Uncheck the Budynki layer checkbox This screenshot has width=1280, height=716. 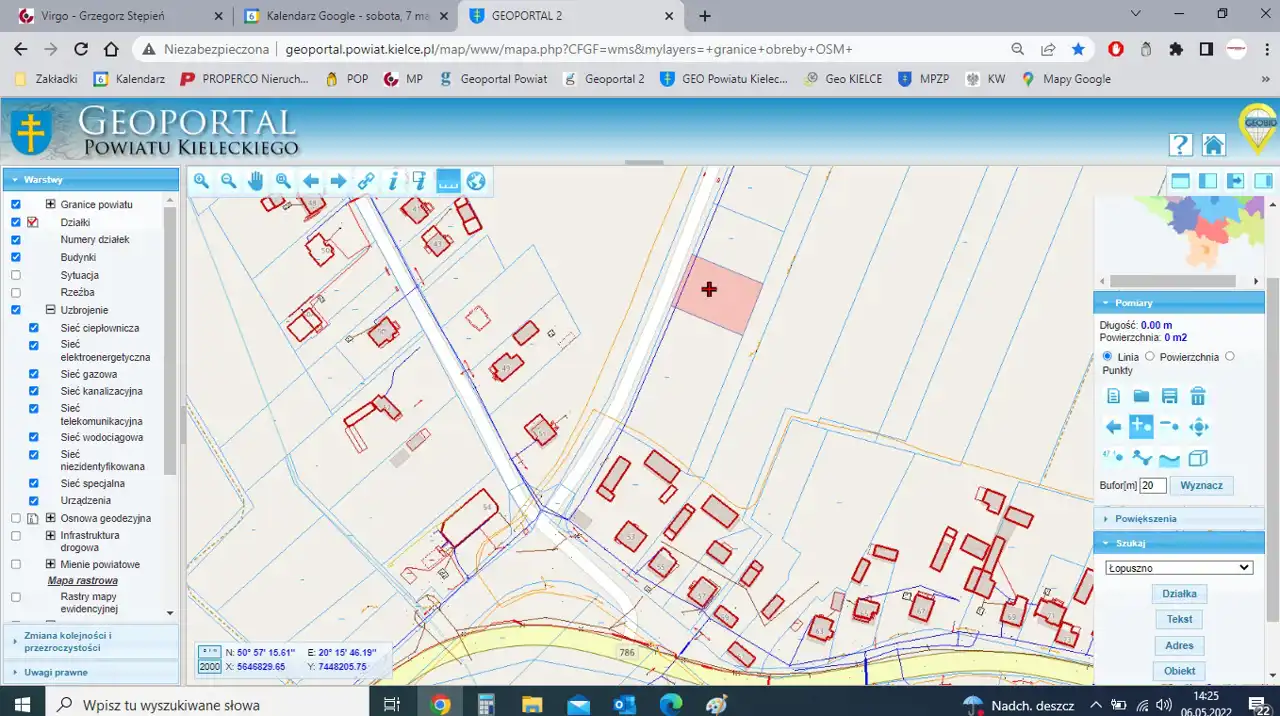point(16,257)
